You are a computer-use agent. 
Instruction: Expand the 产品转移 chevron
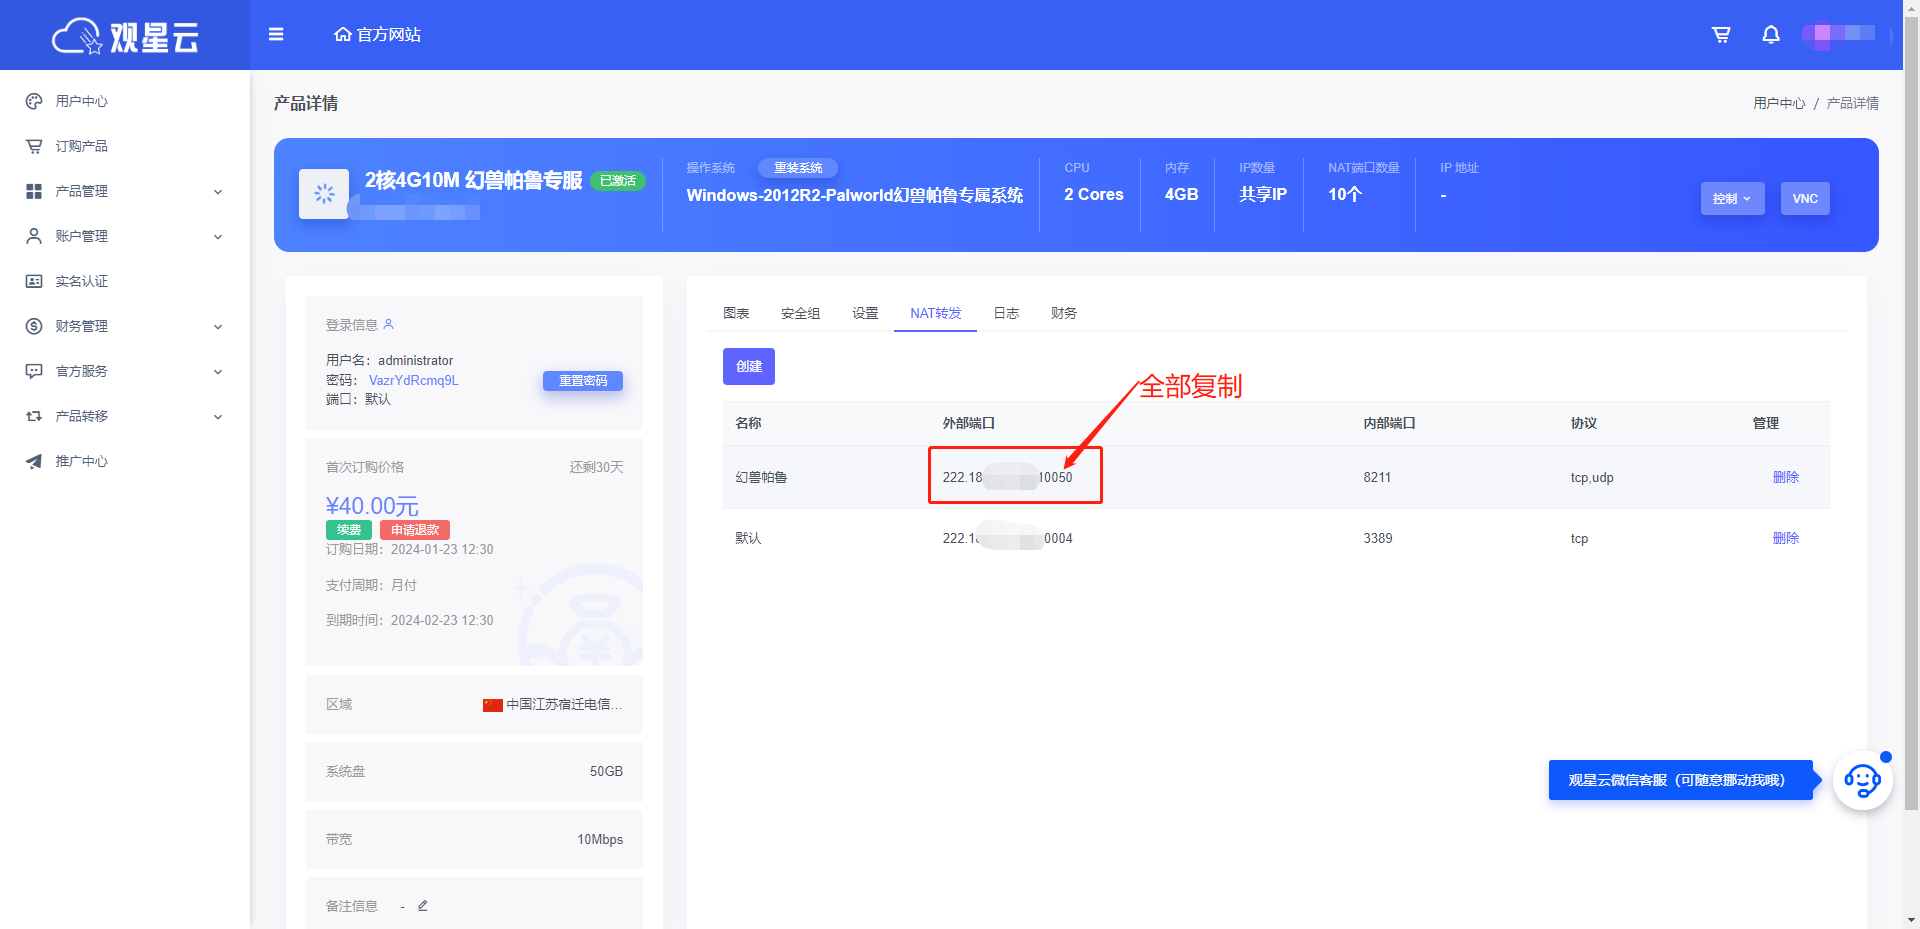pyautogui.click(x=218, y=417)
